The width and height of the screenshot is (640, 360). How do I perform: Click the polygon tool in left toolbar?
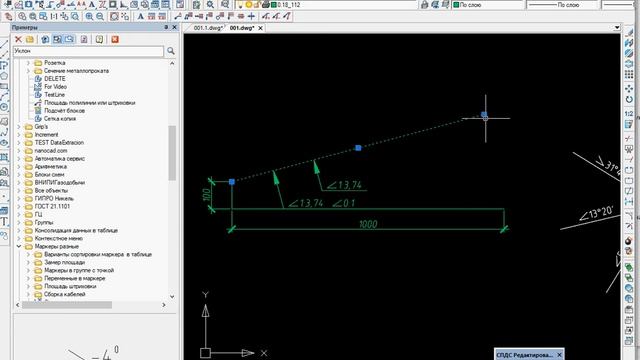tap(4, 76)
